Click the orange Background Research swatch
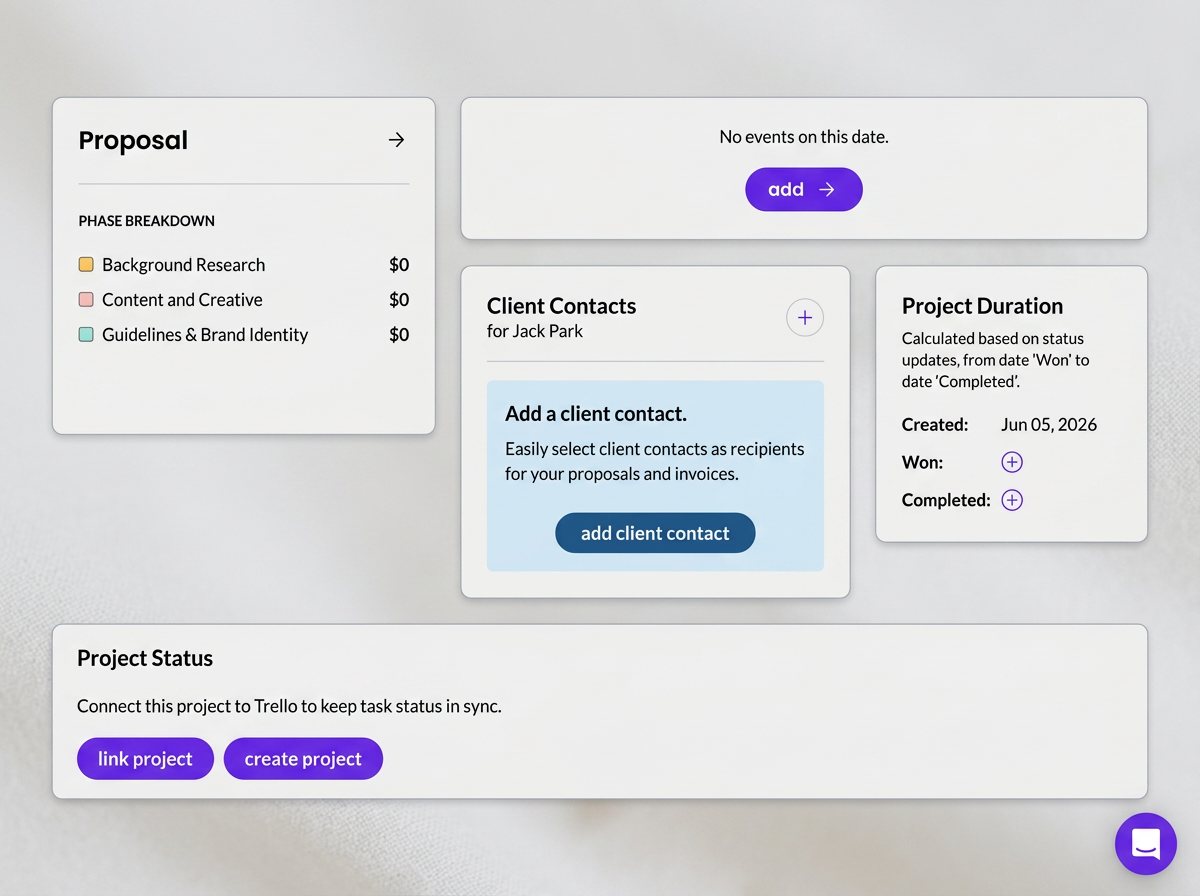Screen dimensions: 1200x896 click(86, 265)
